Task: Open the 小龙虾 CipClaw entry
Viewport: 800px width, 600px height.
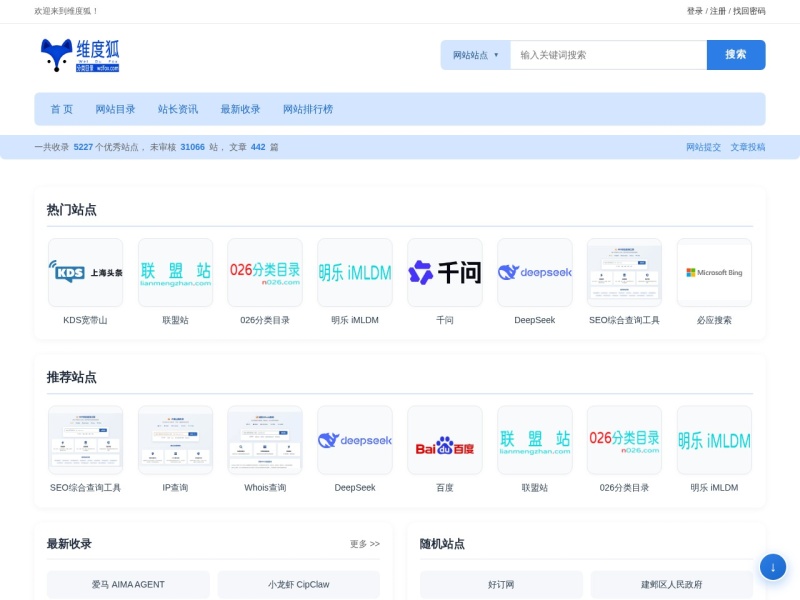Action: [x=298, y=584]
